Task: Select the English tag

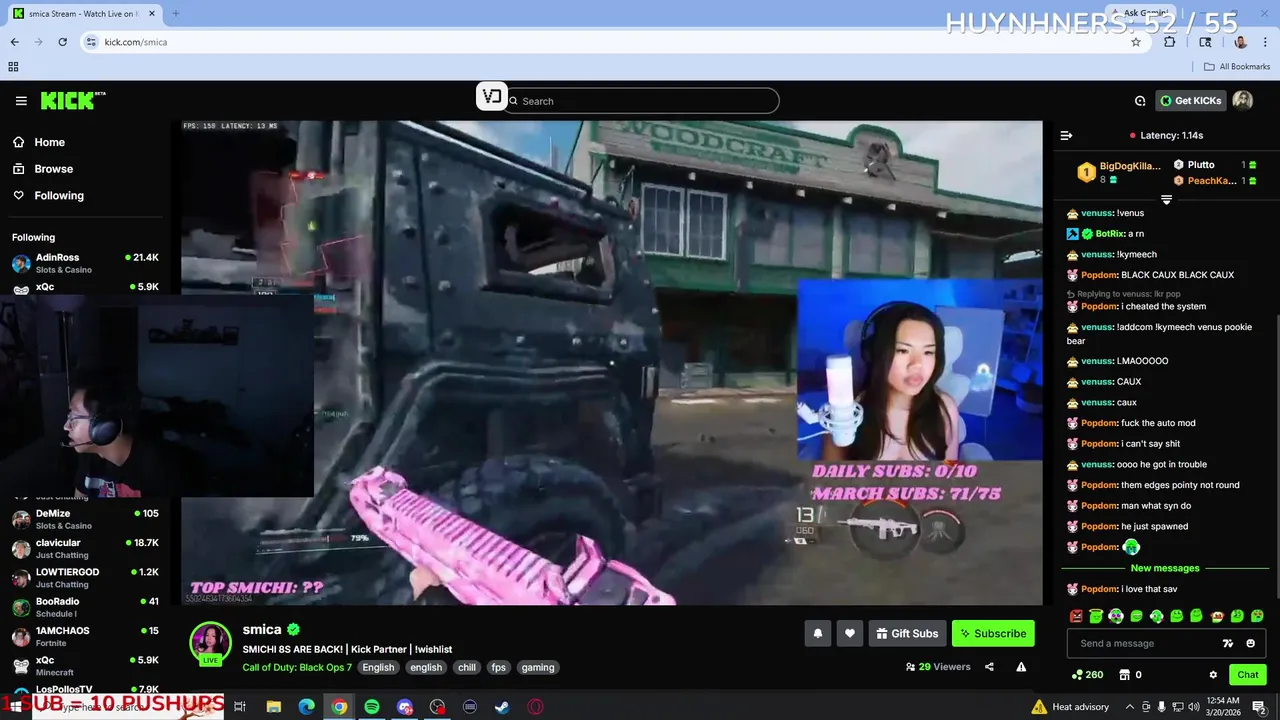Action: point(378,667)
